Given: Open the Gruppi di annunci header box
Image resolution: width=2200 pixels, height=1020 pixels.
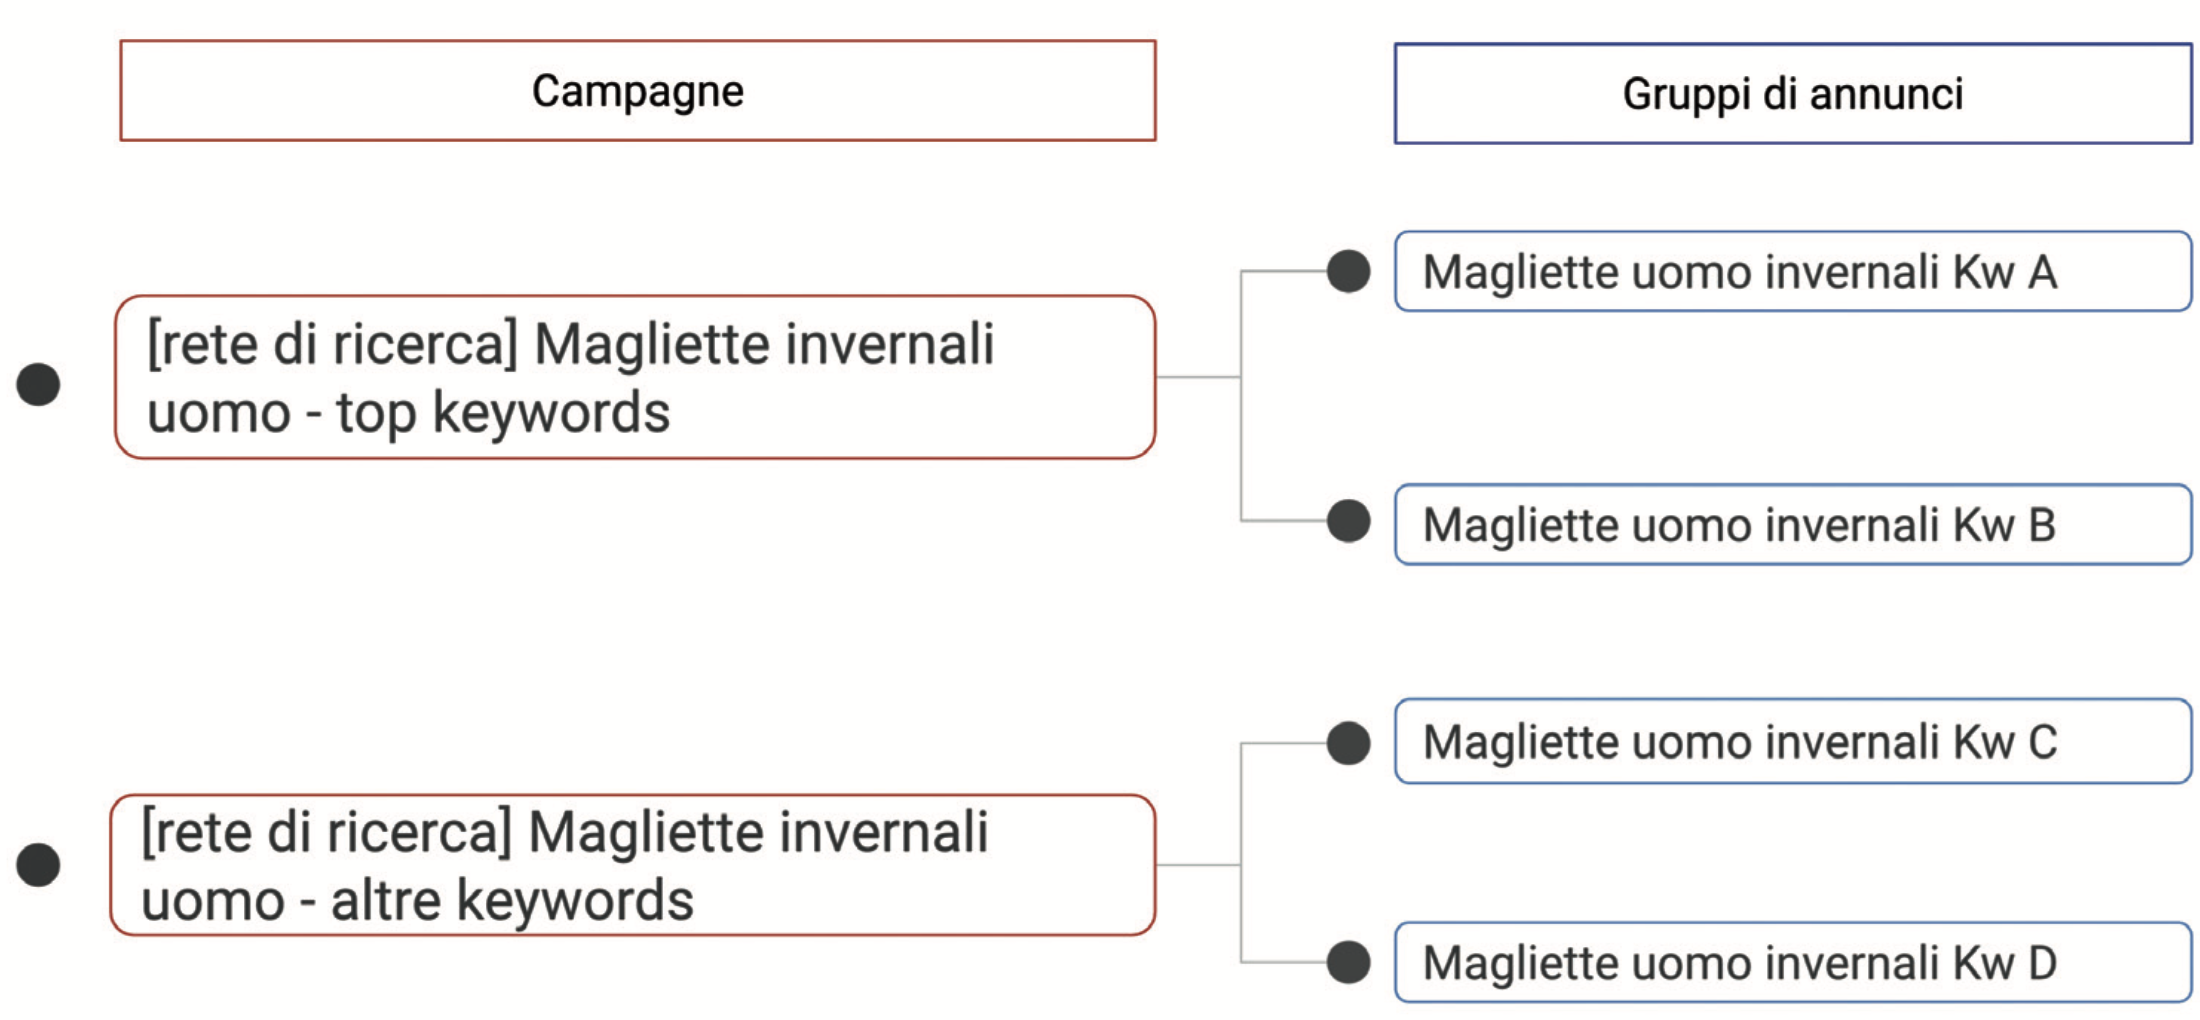Looking at the screenshot, I should pyautogui.click(x=1793, y=93).
